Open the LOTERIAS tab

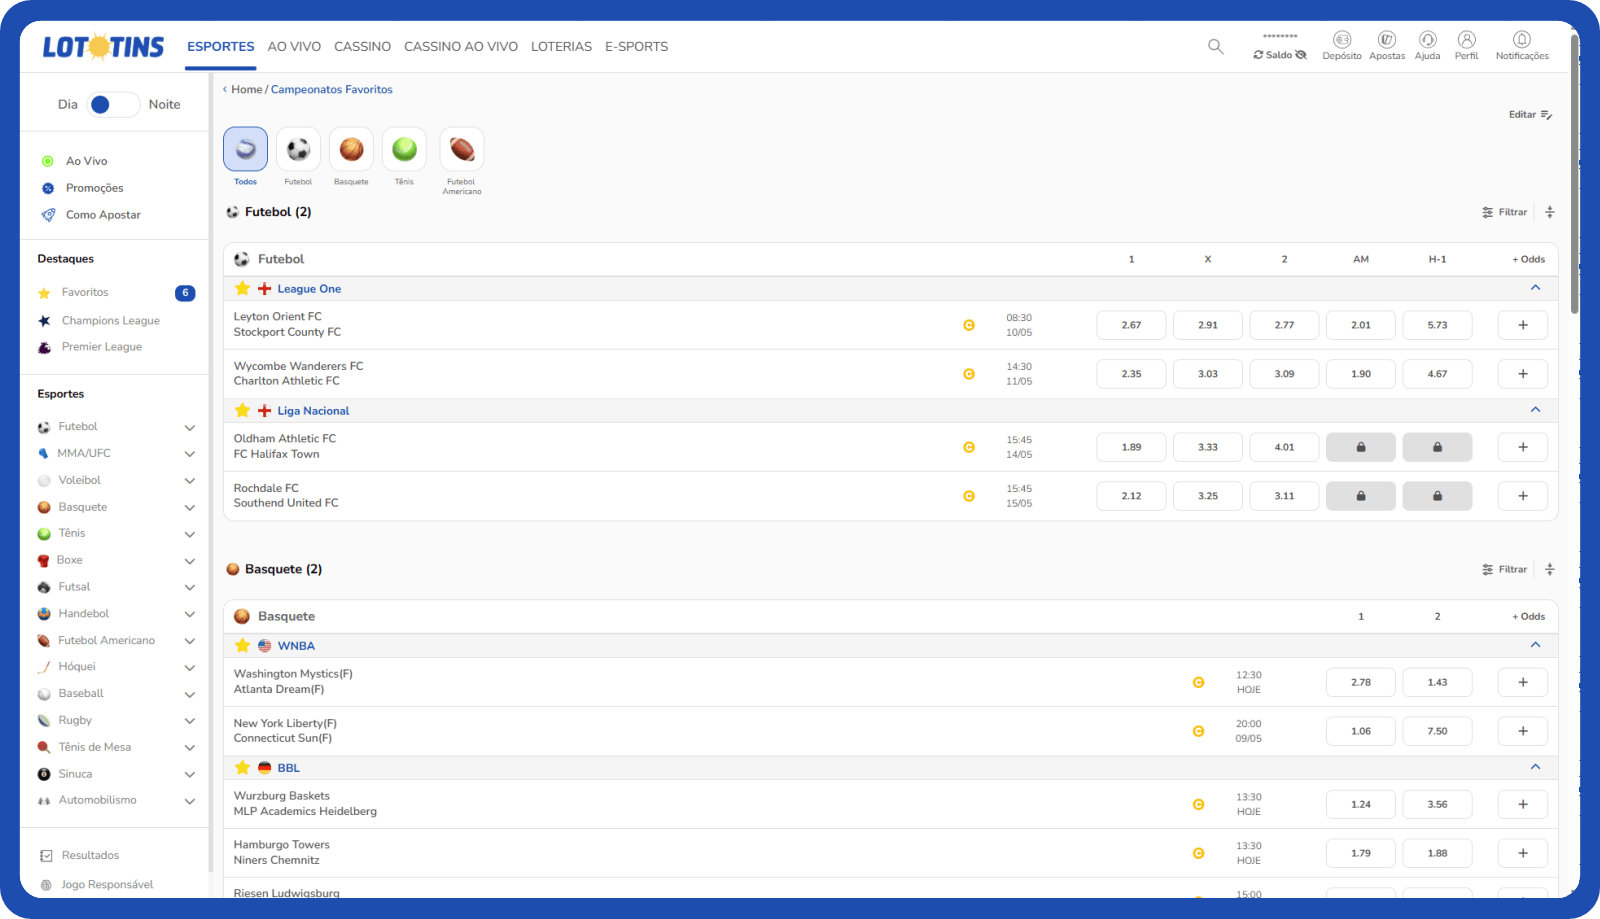(x=561, y=46)
